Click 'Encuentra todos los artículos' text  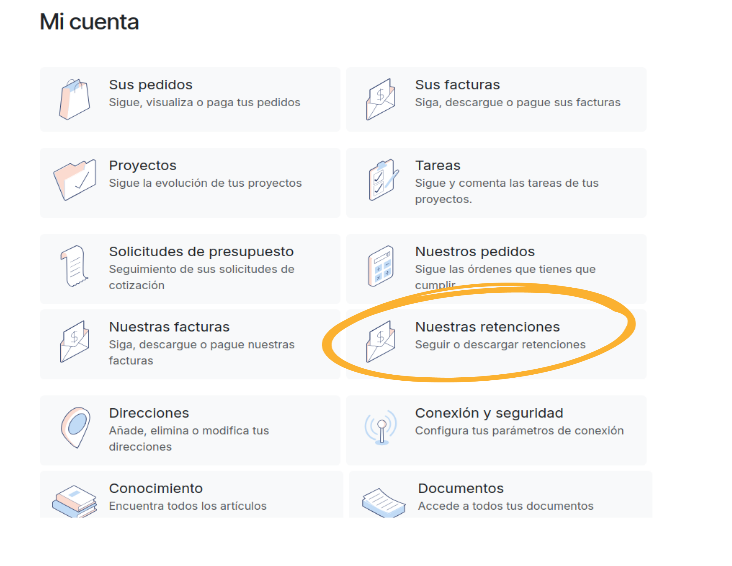tap(188, 506)
